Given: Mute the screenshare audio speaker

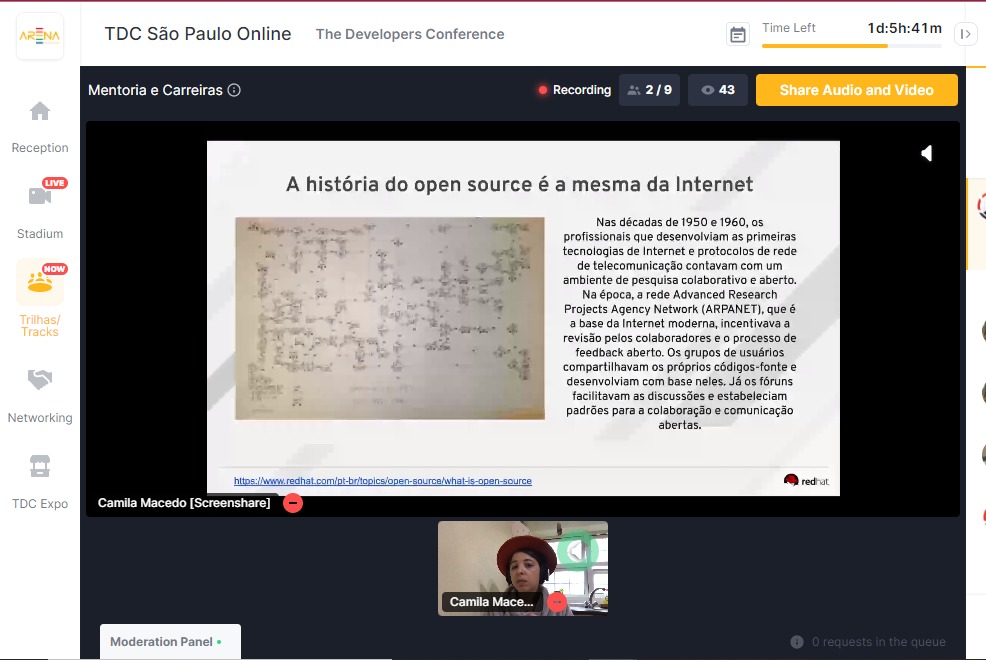Looking at the screenshot, I should point(927,153).
